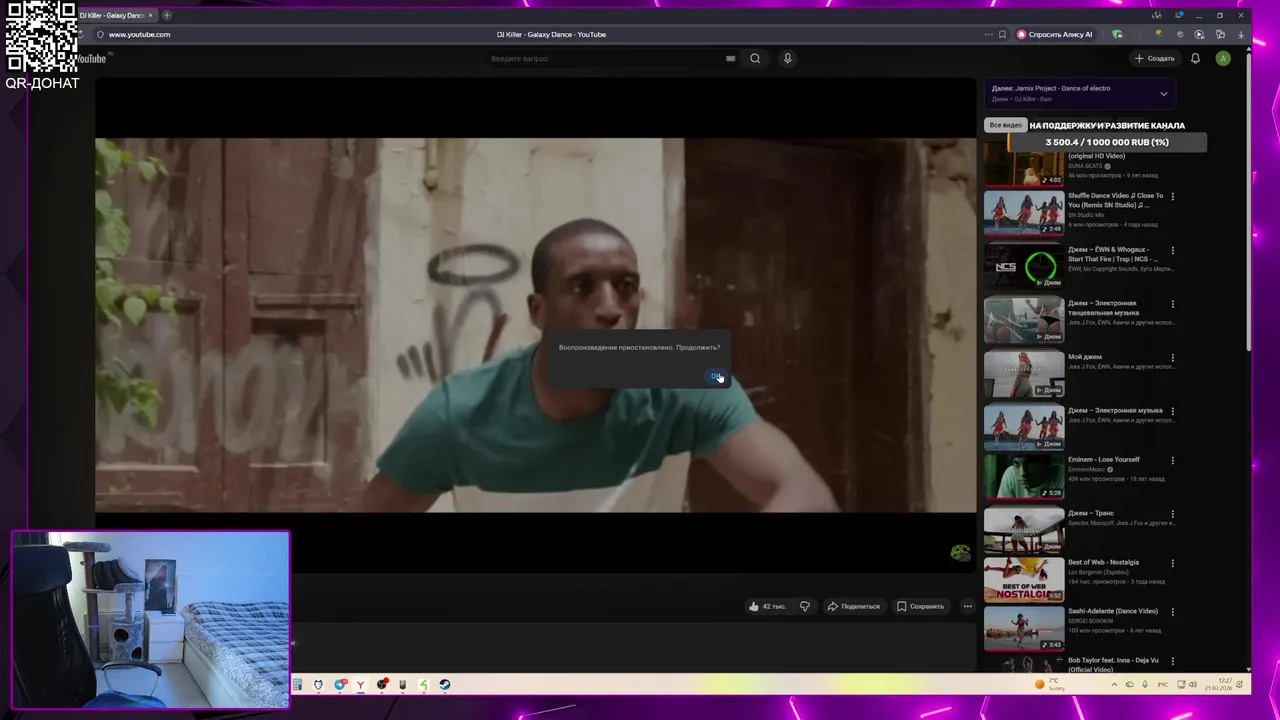Click Спросить Алису AI button
The image size is (1280, 720).
(x=1055, y=34)
